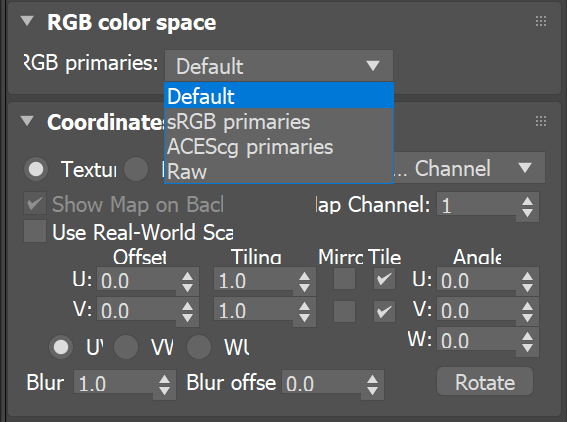Increase Map Channel with up arrow
The width and height of the screenshot is (567, 422).
click(527, 201)
